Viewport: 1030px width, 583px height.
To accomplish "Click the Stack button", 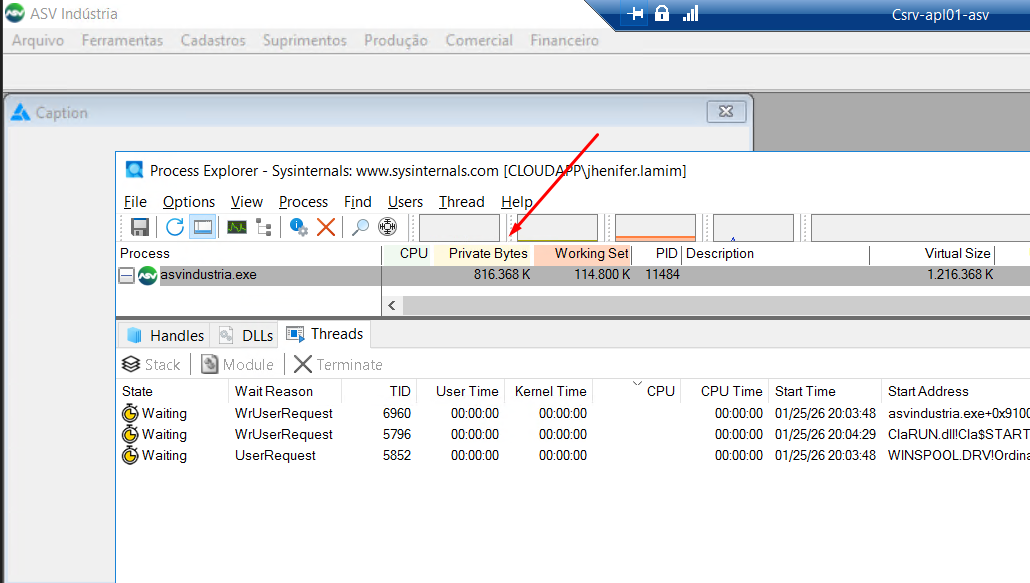I will (x=152, y=365).
